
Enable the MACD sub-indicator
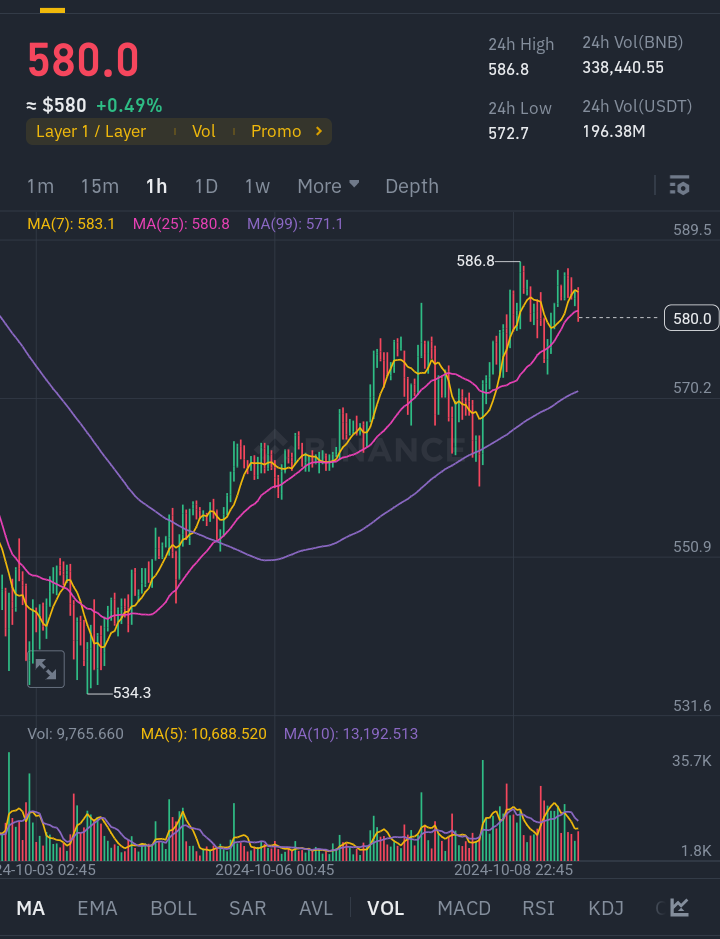[x=464, y=908]
